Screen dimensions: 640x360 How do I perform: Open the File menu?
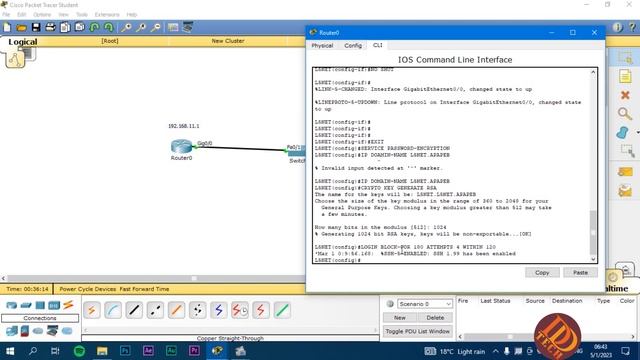(x=6, y=14)
